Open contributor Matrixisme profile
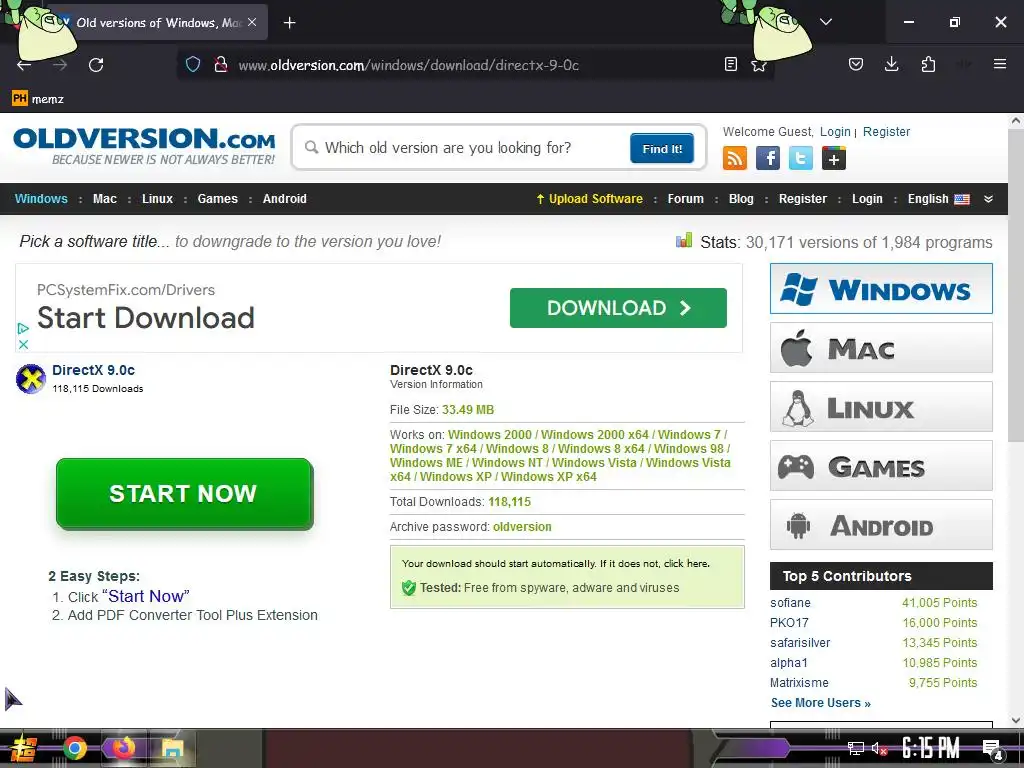The height and width of the screenshot is (768, 1024). [799, 682]
